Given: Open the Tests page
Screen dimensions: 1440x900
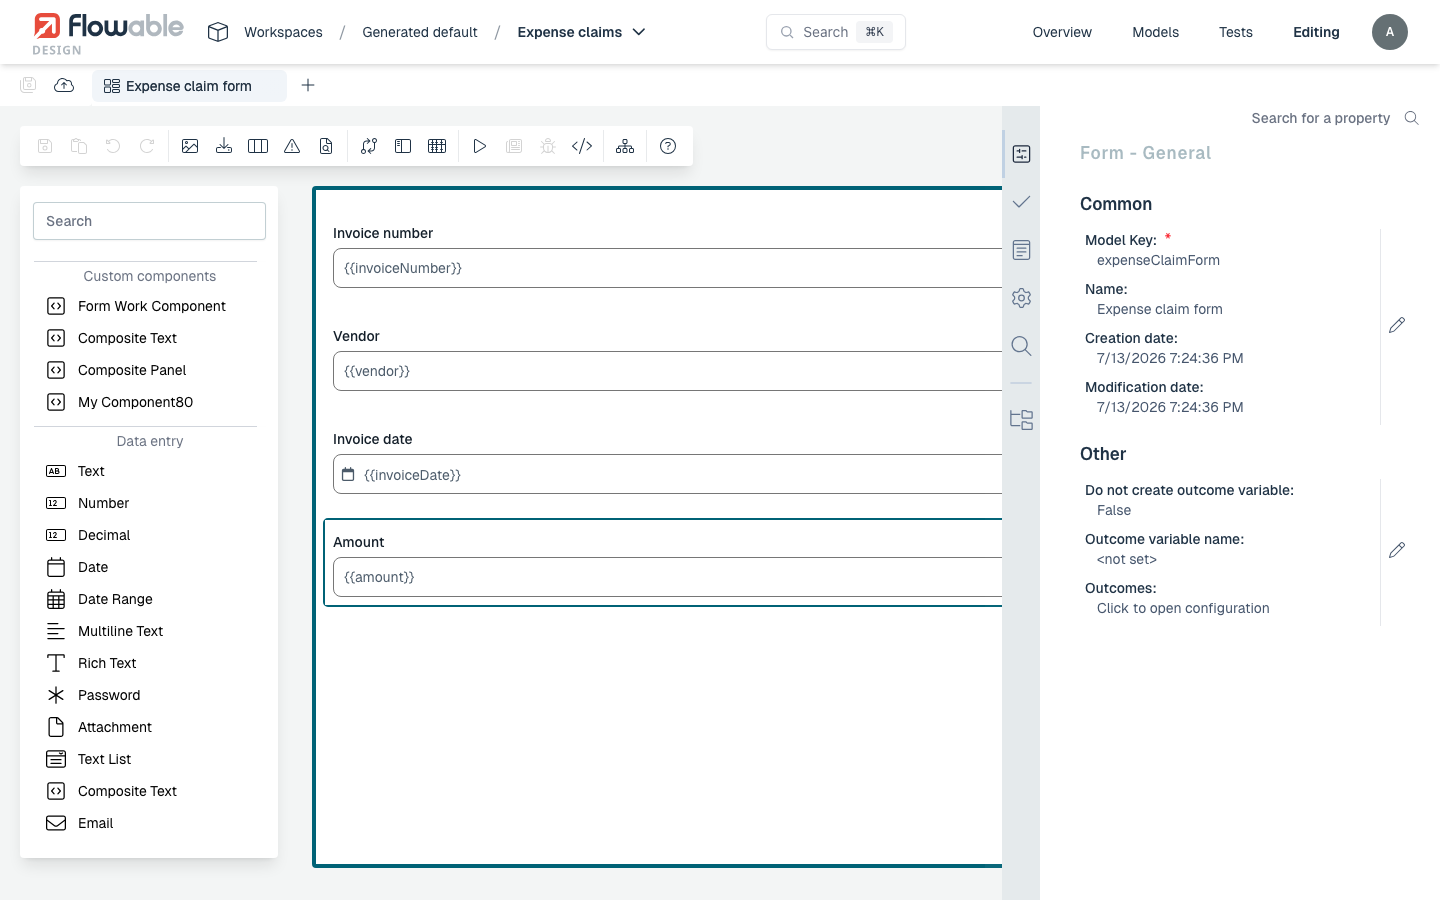Looking at the screenshot, I should click(x=1236, y=32).
